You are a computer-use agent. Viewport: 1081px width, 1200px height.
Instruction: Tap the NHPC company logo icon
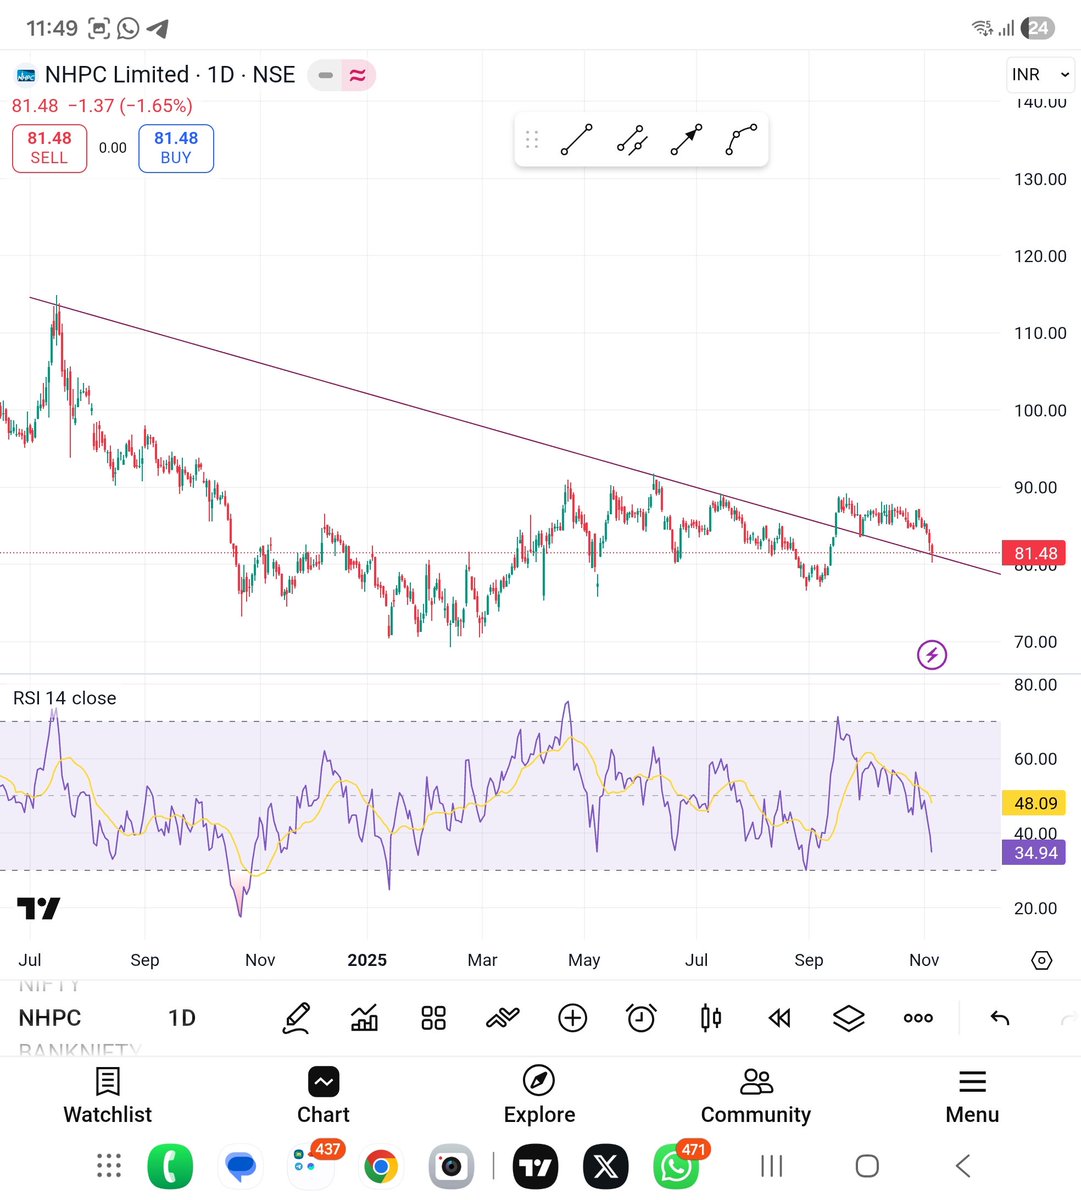26,75
